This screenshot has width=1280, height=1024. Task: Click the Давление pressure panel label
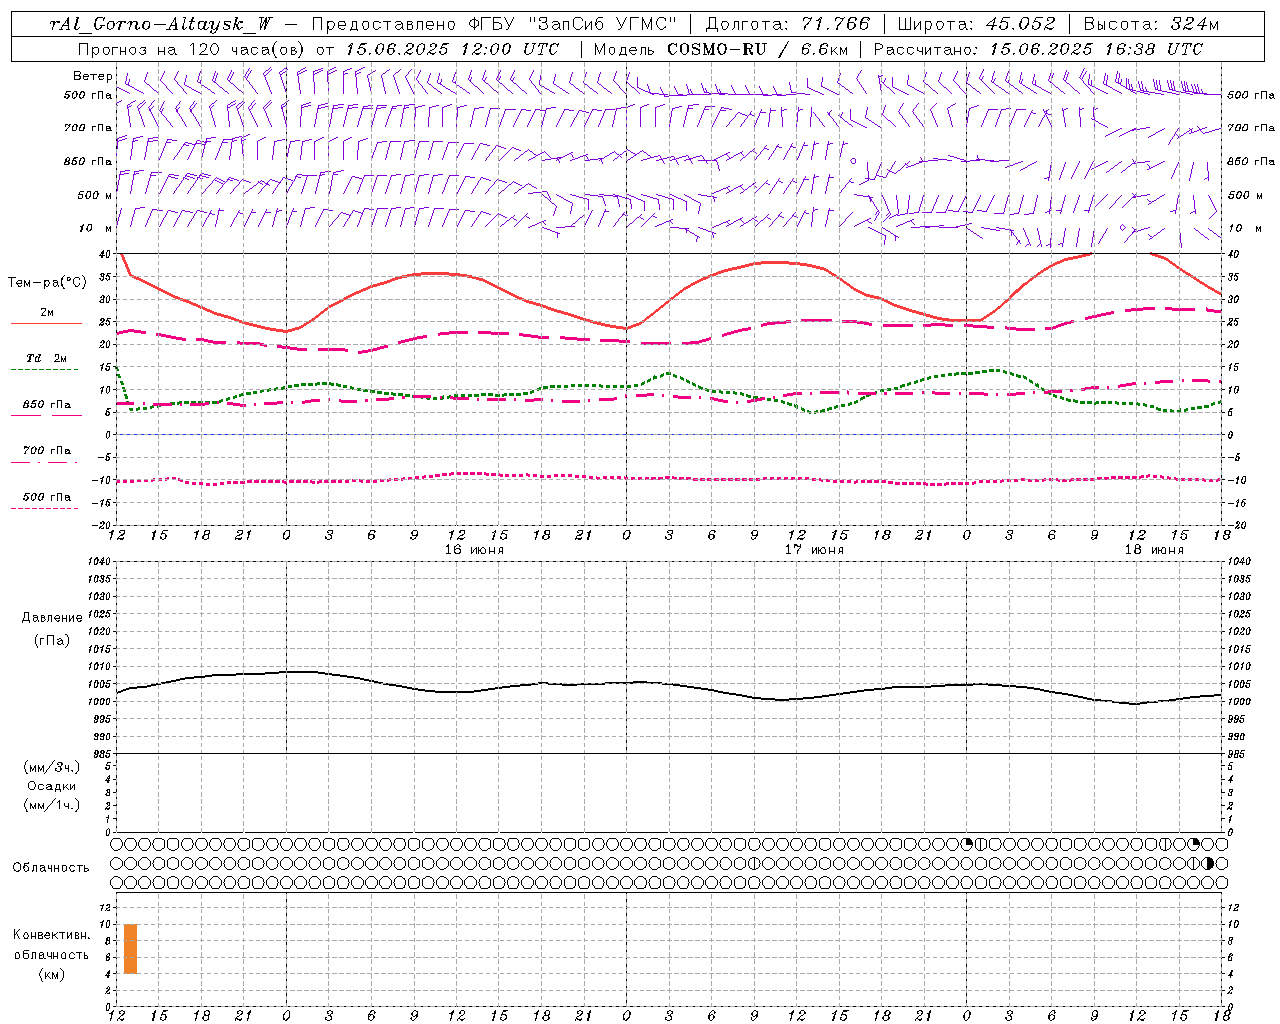52,618
